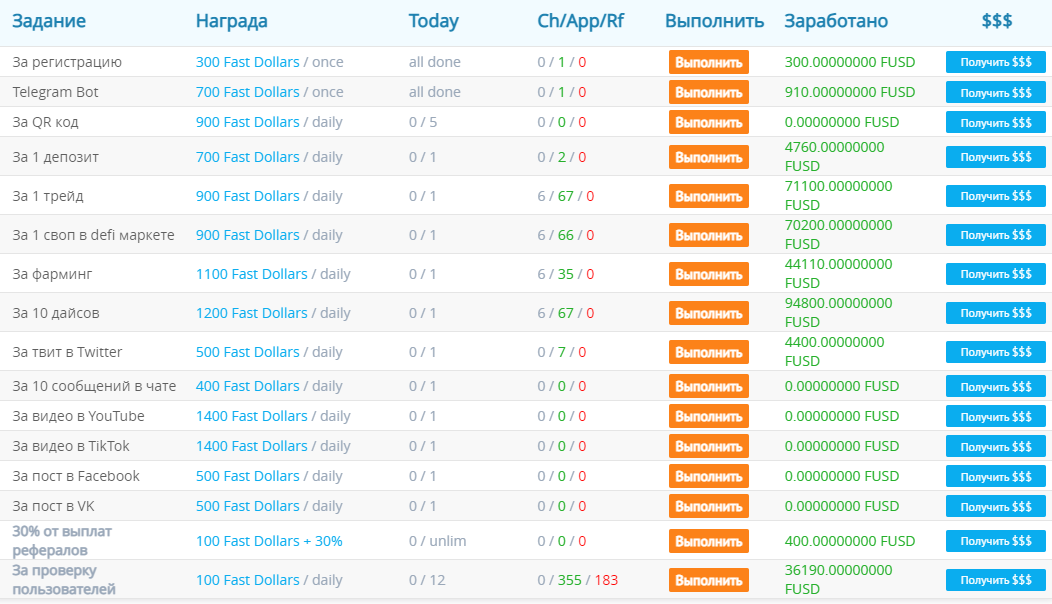Select the 0 / 355 / 183 counter

tap(578, 580)
